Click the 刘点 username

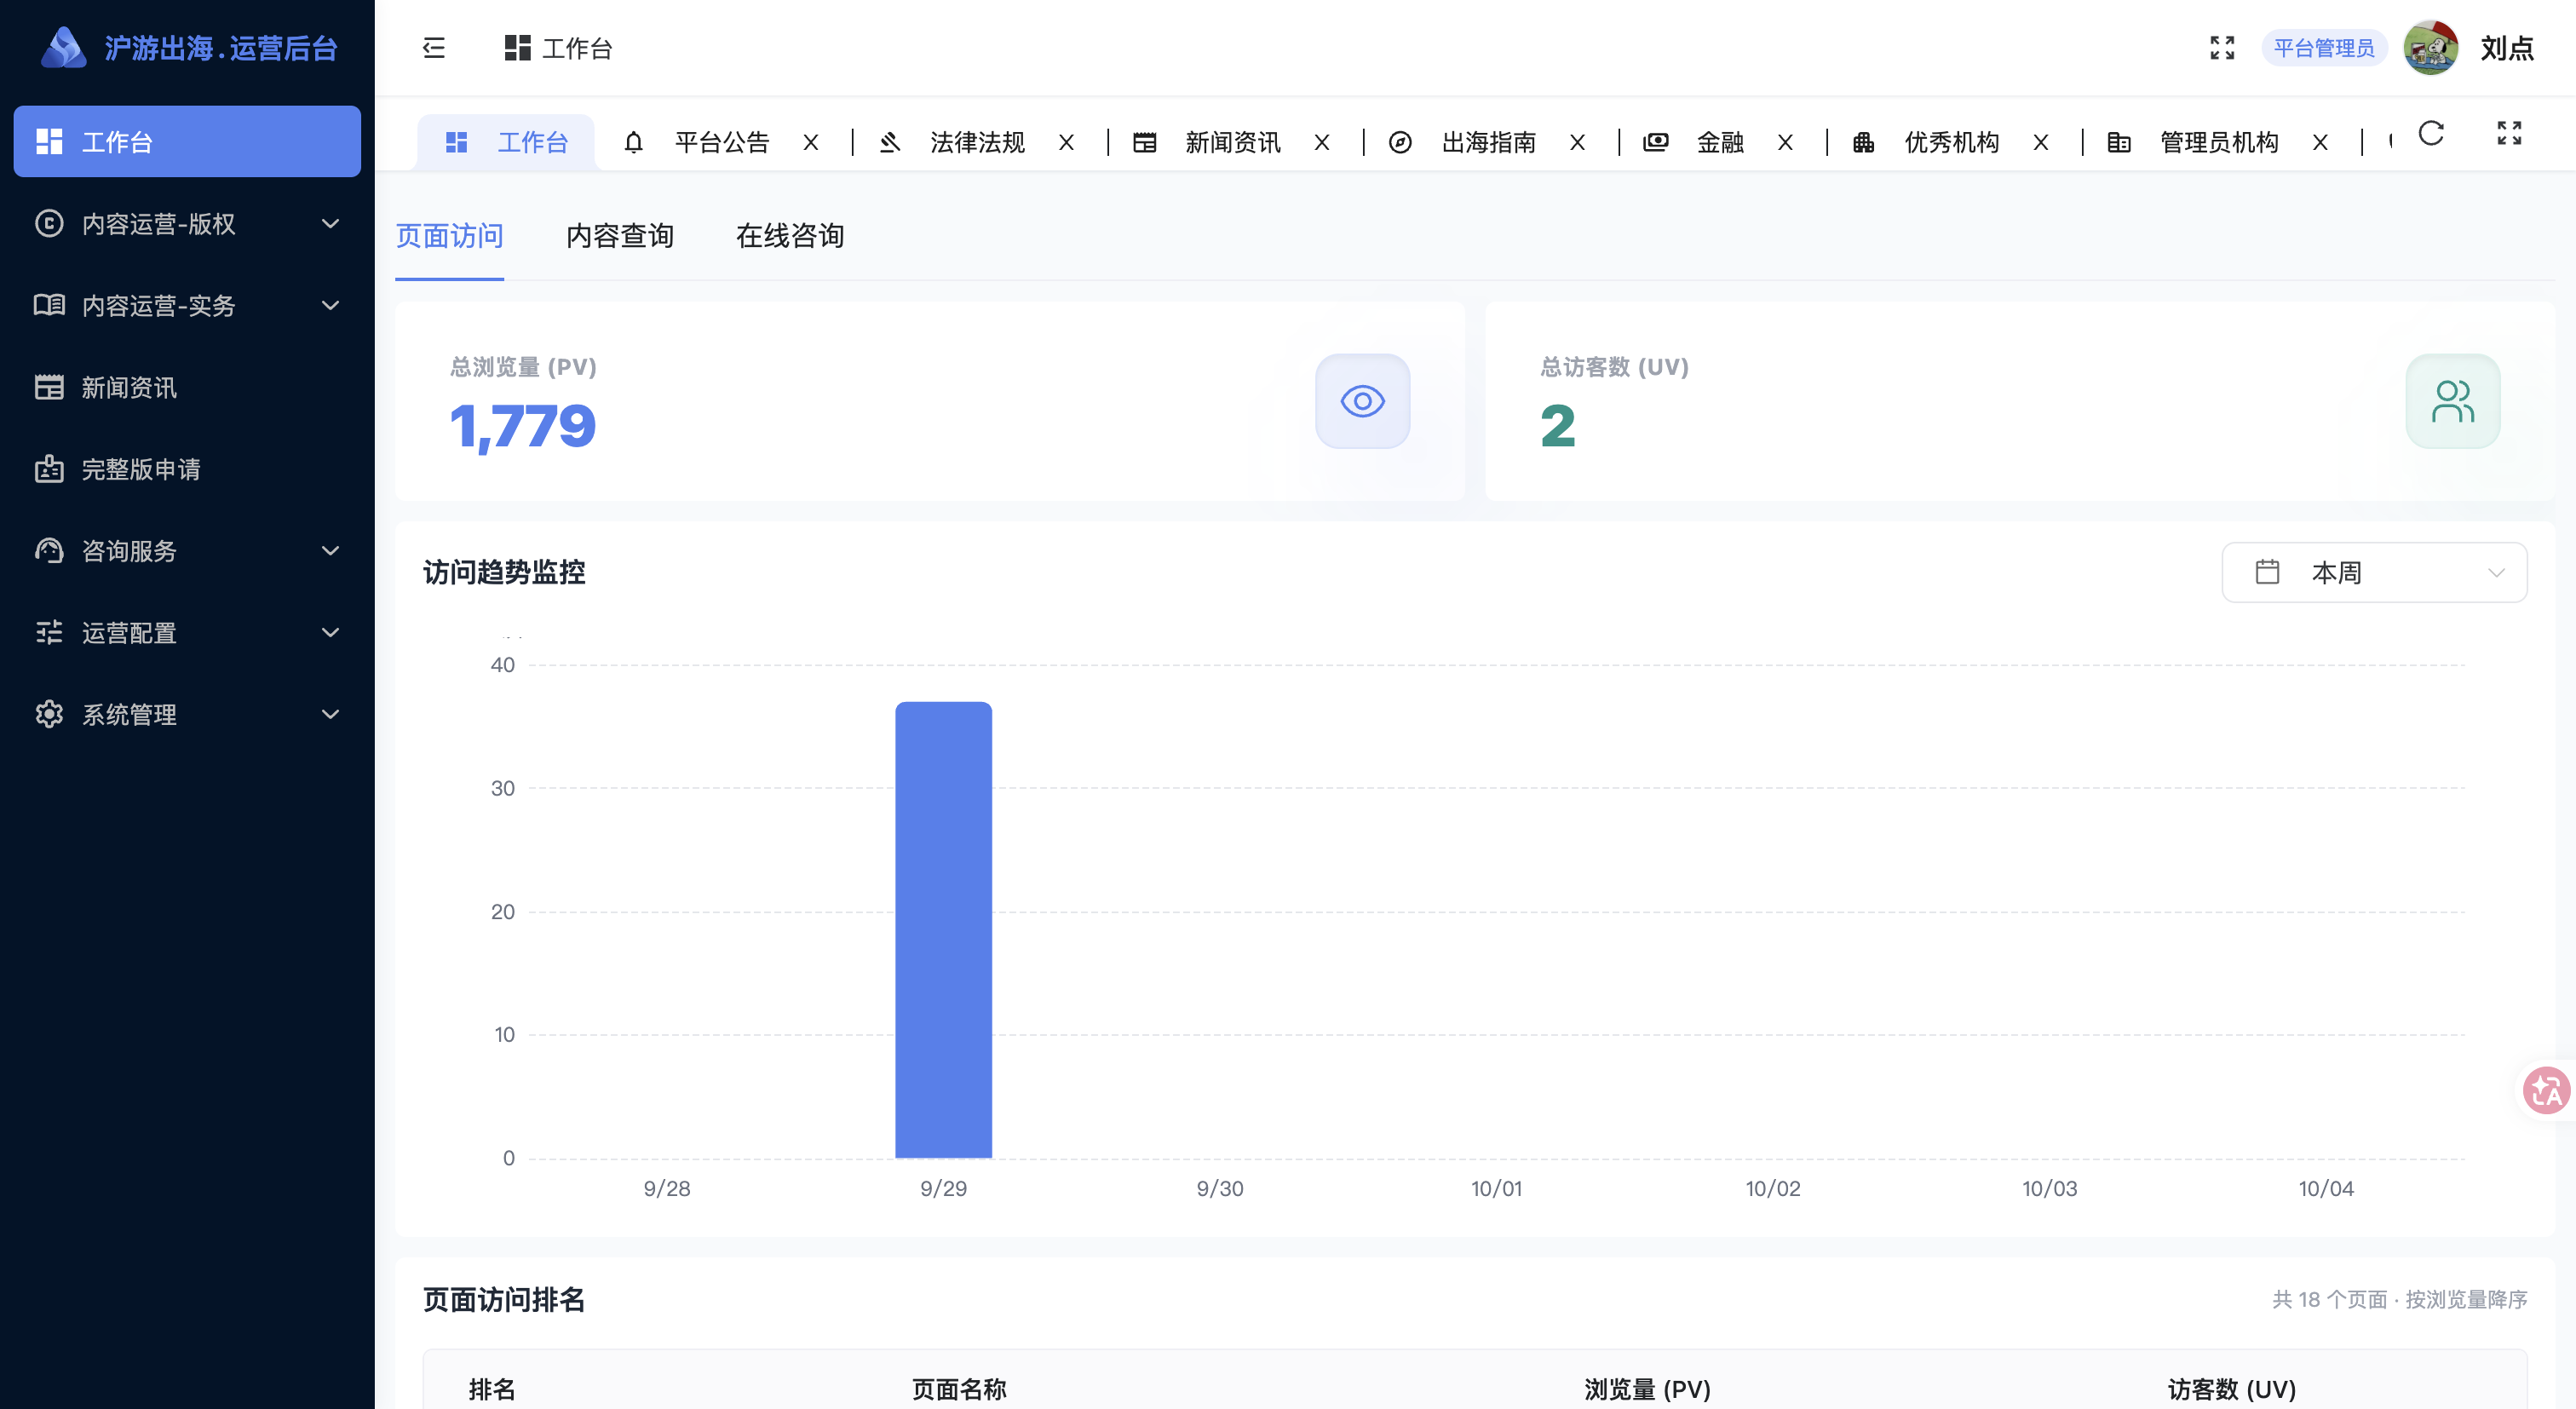point(2507,48)
